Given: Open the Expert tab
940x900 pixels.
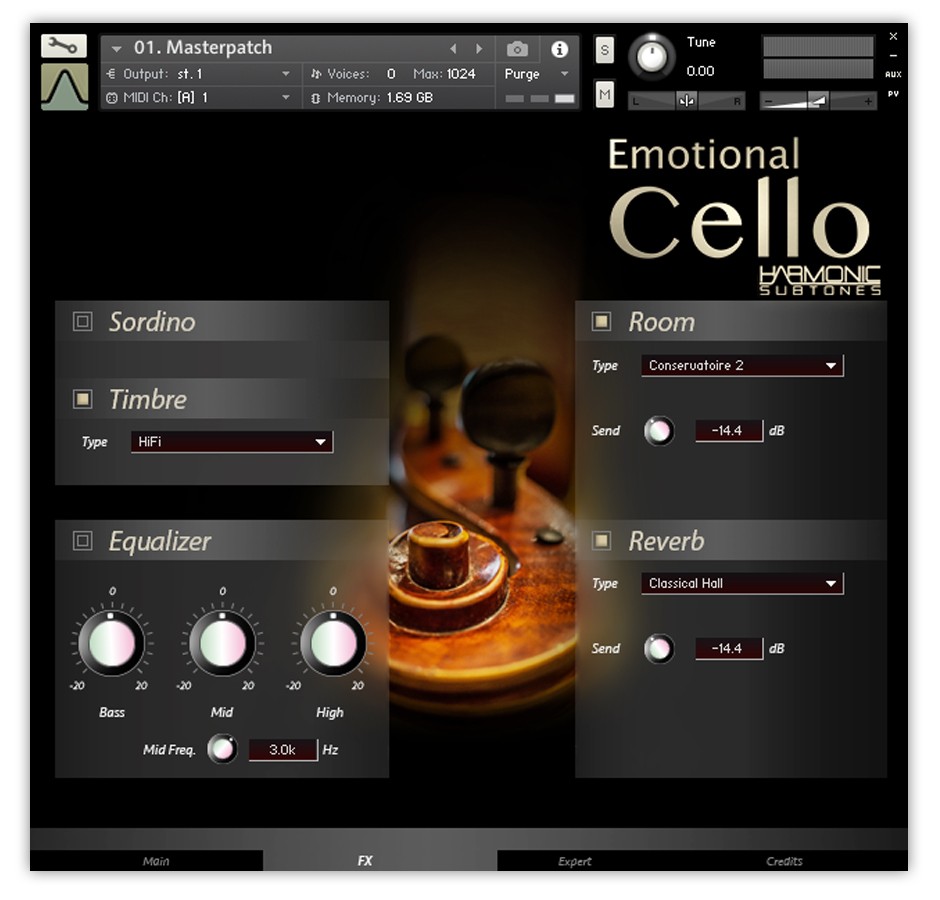Looking at the screenshot, I should click(x=574, y=860).
